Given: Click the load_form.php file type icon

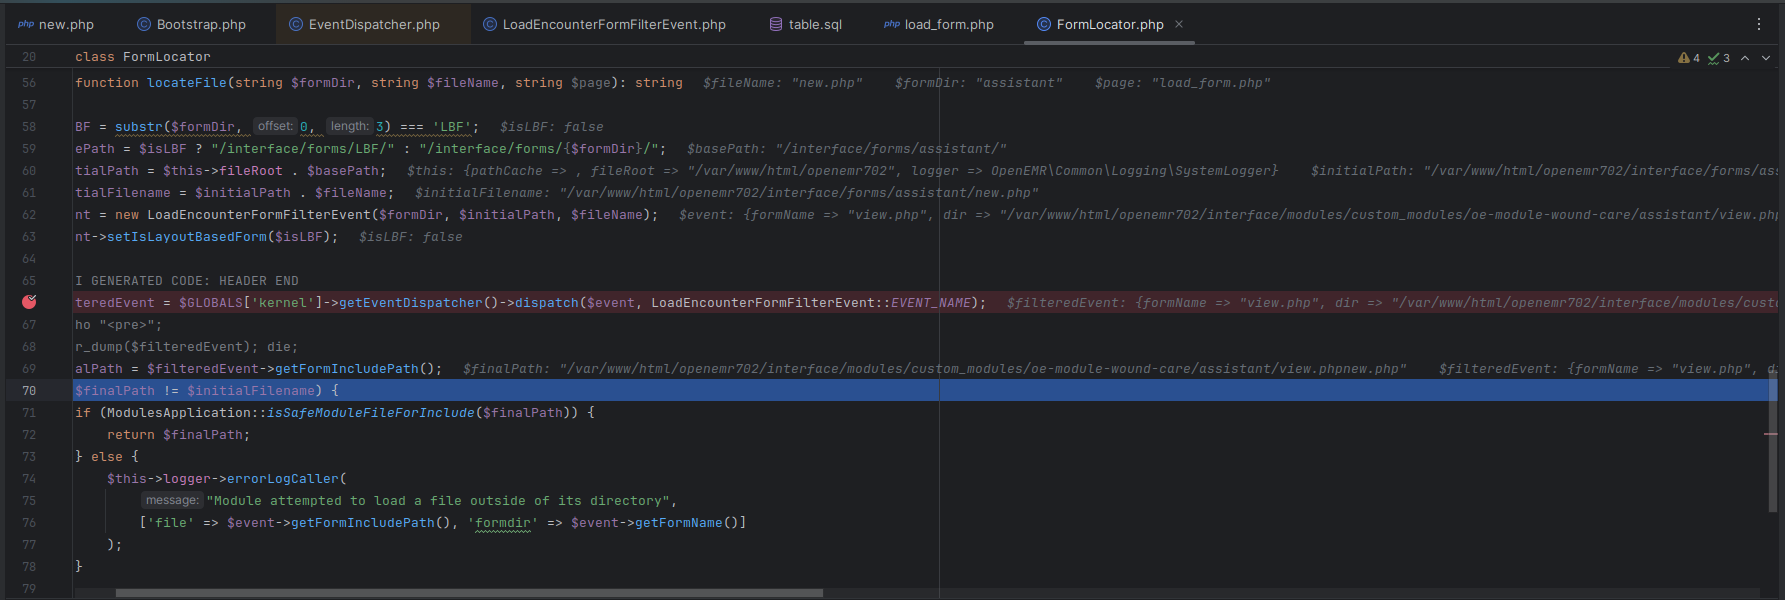Looking at the screenshot, I should click(x=892, y=24).
